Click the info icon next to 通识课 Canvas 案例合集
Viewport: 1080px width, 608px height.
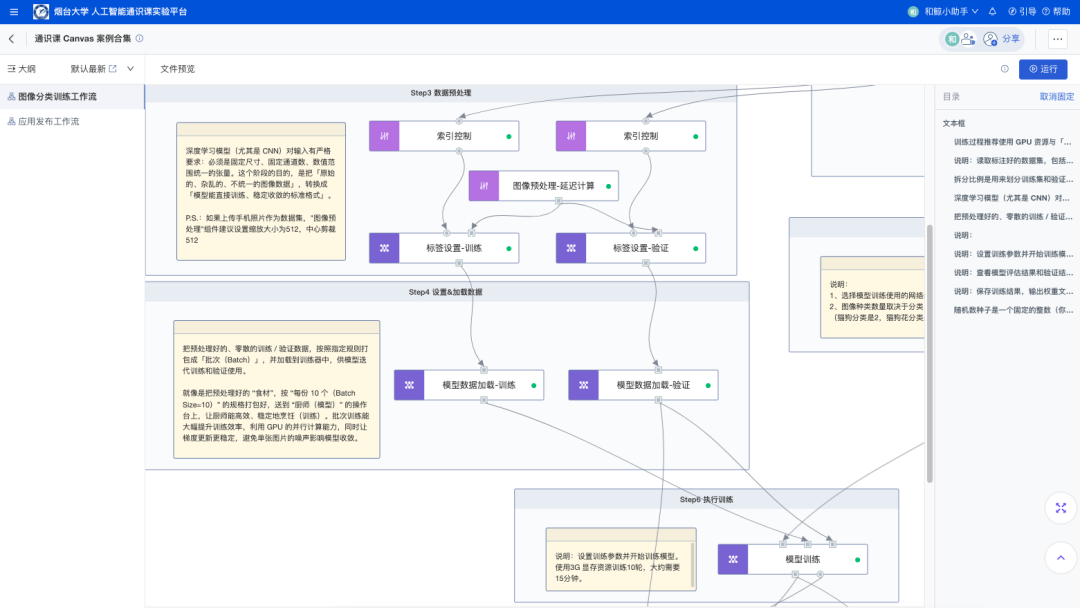[139, 39]
